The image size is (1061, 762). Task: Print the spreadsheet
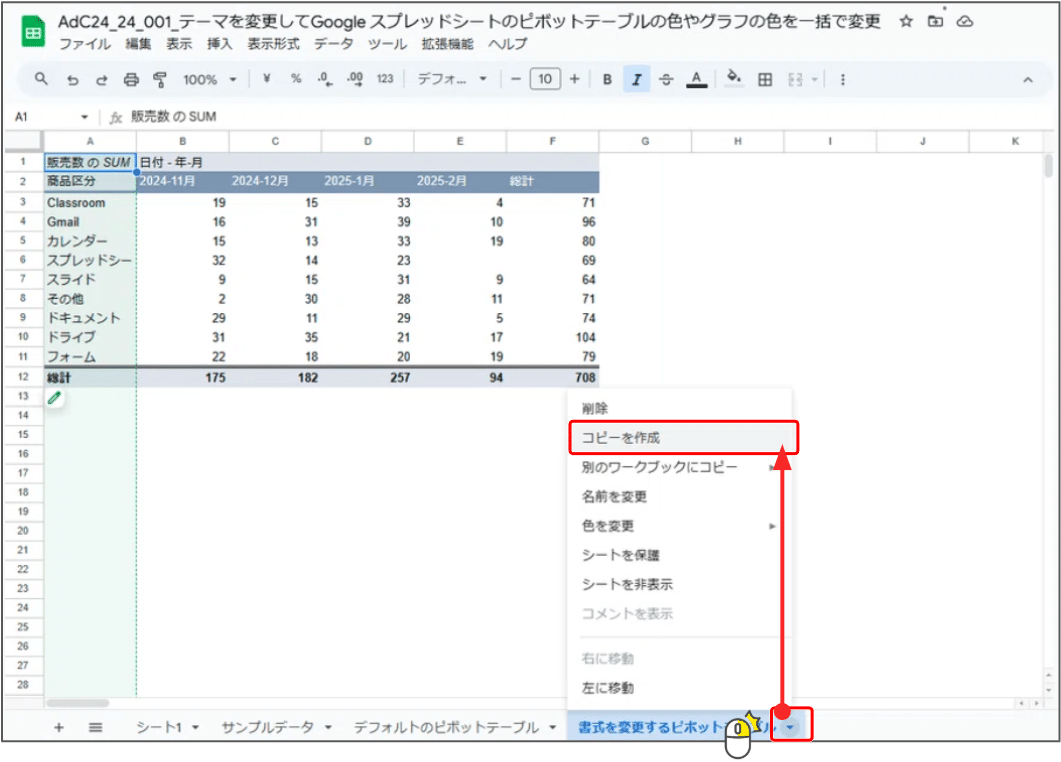[131, 80]
